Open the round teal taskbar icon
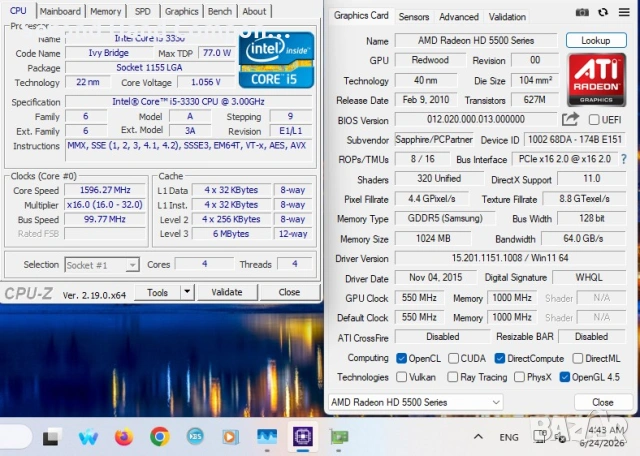Screen dimensions: 640x456 click(195, 436)
